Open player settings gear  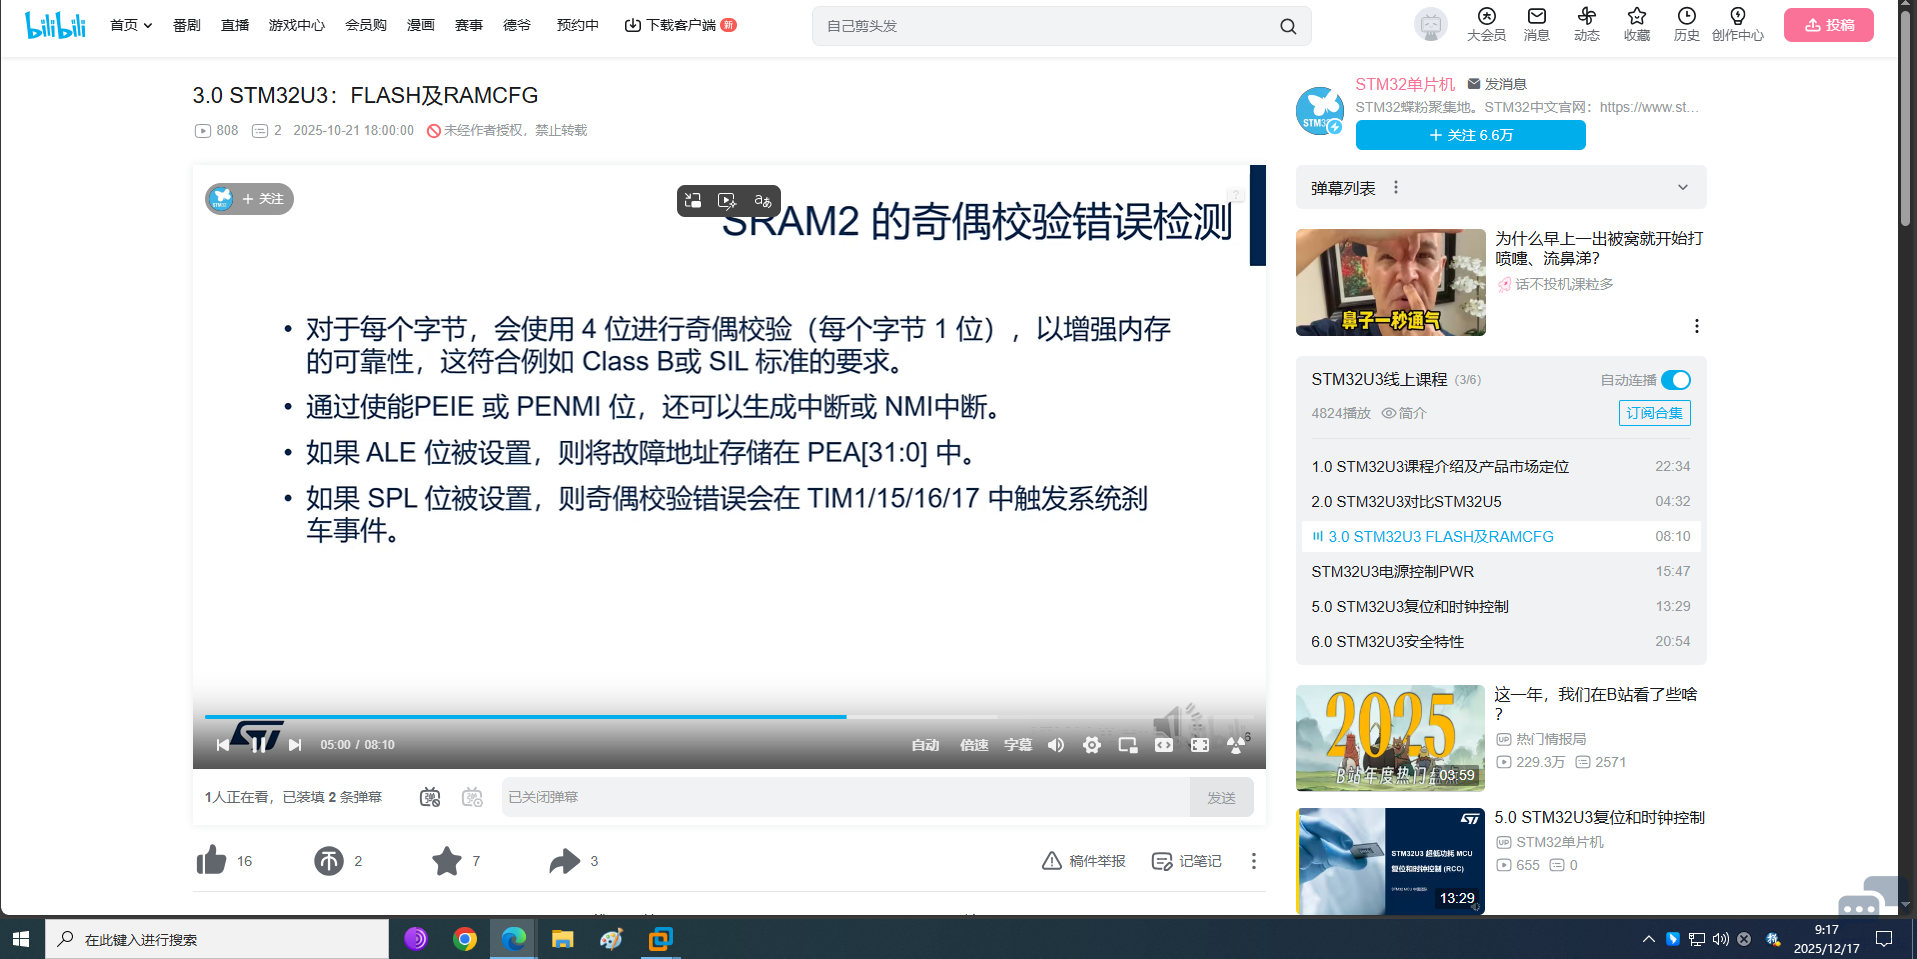[x=1092, y=745]
